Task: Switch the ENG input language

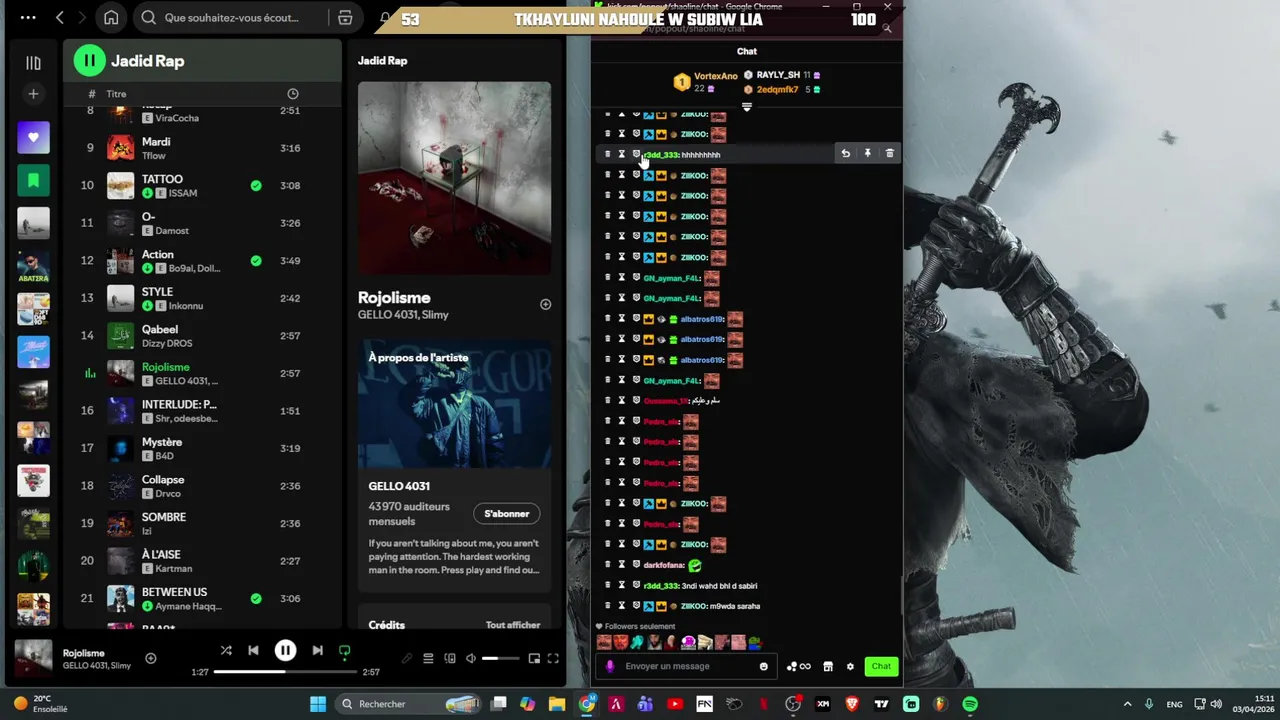Action: [1175, 704]
